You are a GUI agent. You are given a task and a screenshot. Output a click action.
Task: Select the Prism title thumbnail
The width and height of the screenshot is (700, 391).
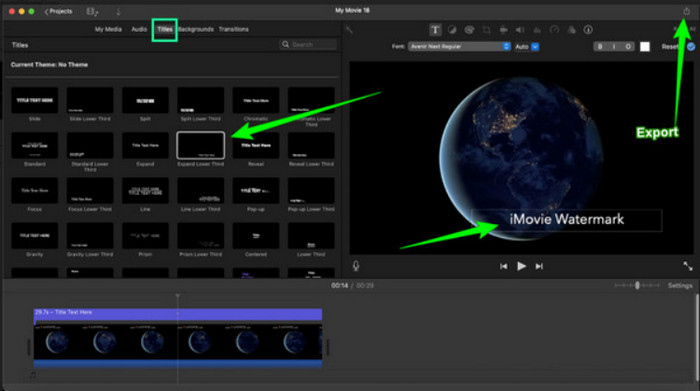145,236
